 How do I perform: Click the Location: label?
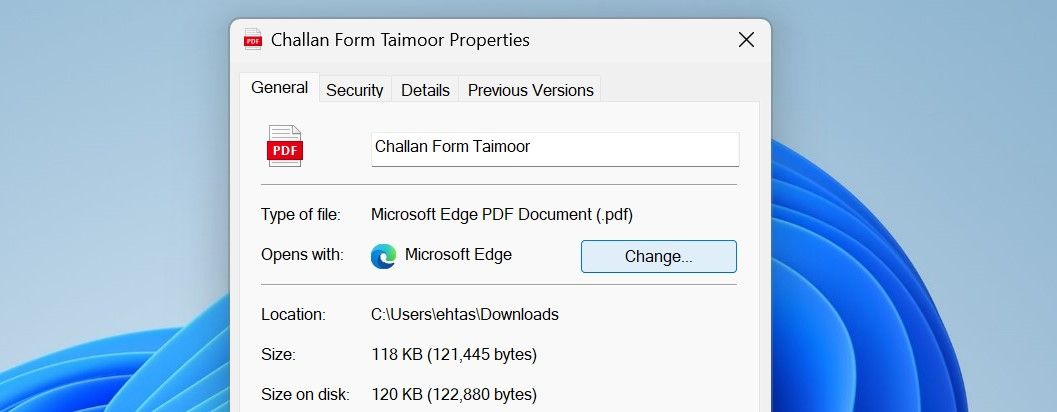pos(293,314)
